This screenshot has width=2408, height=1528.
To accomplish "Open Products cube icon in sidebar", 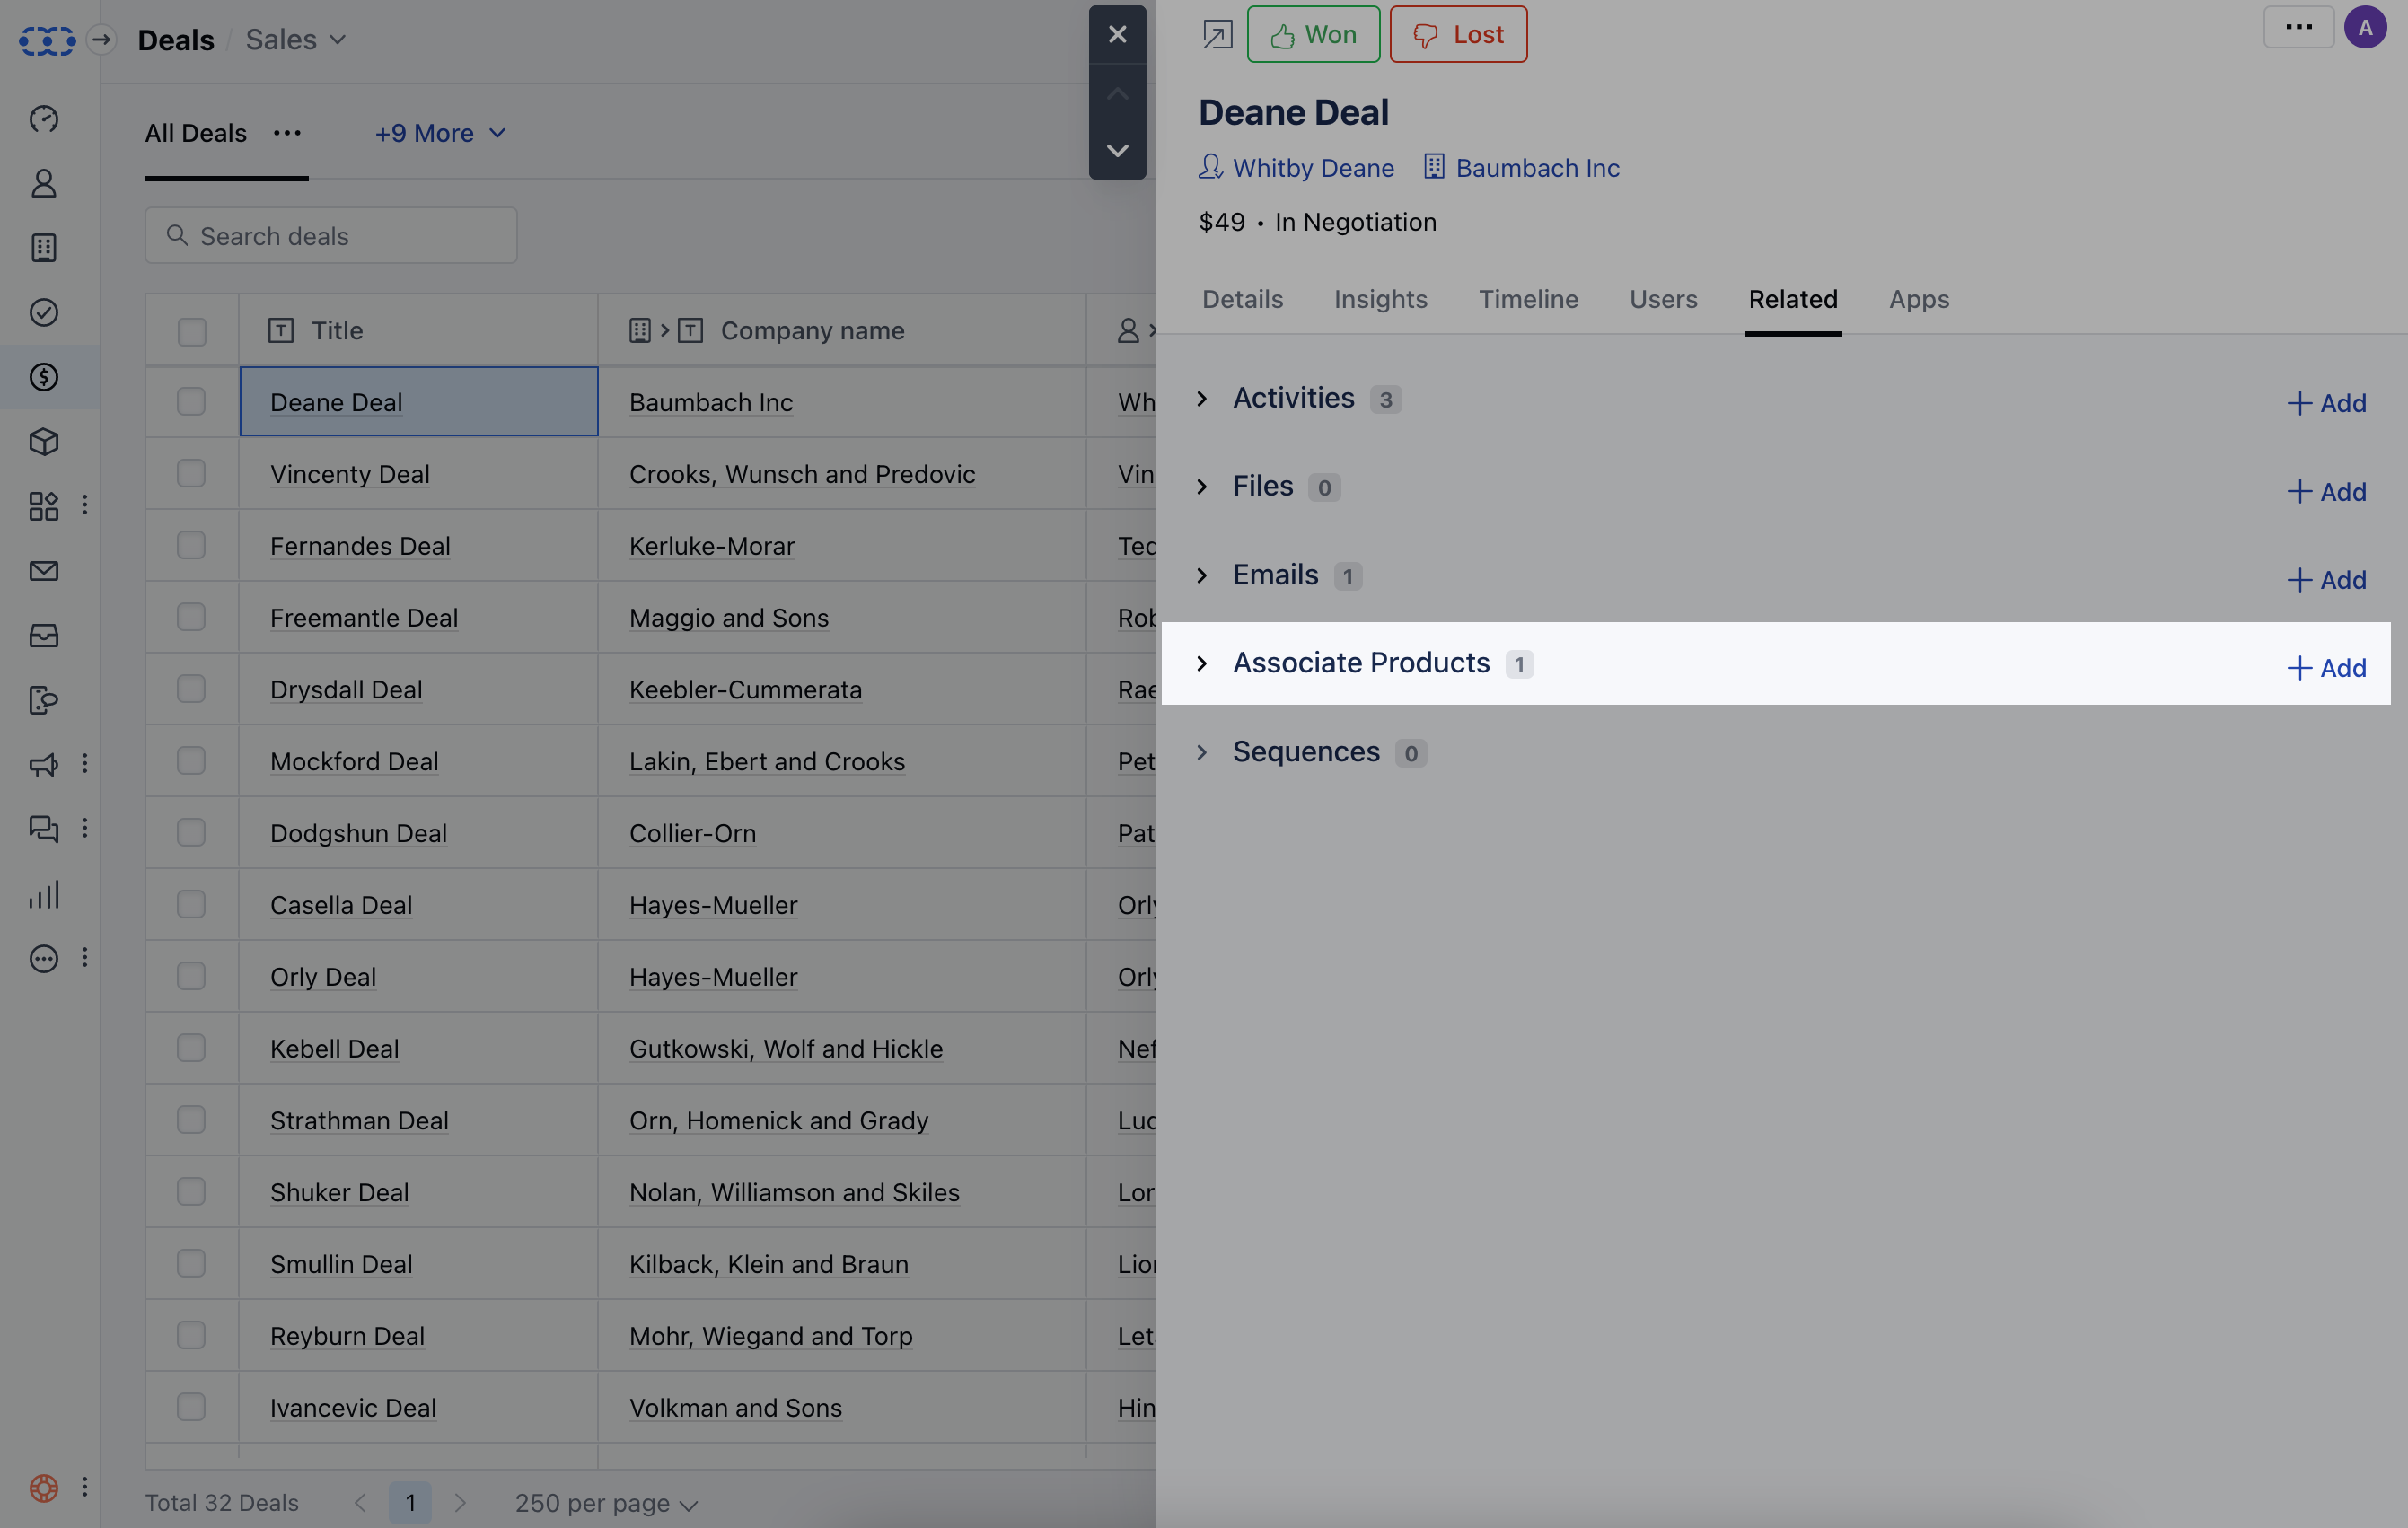I will [44, 441].
